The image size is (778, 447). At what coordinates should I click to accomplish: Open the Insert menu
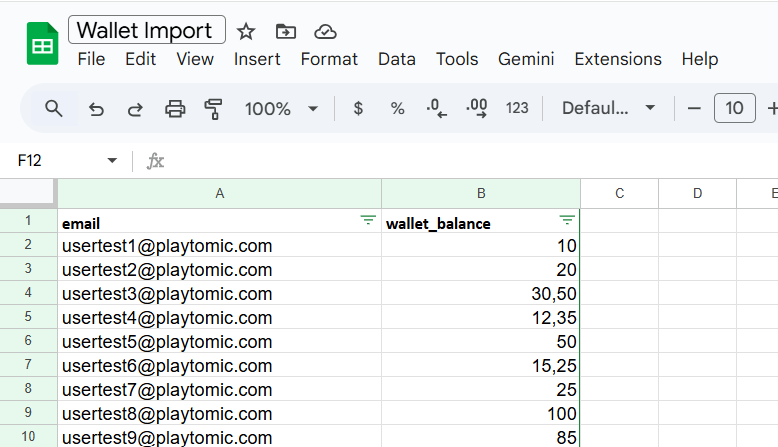pyautogui.click(x=257, y=59)
